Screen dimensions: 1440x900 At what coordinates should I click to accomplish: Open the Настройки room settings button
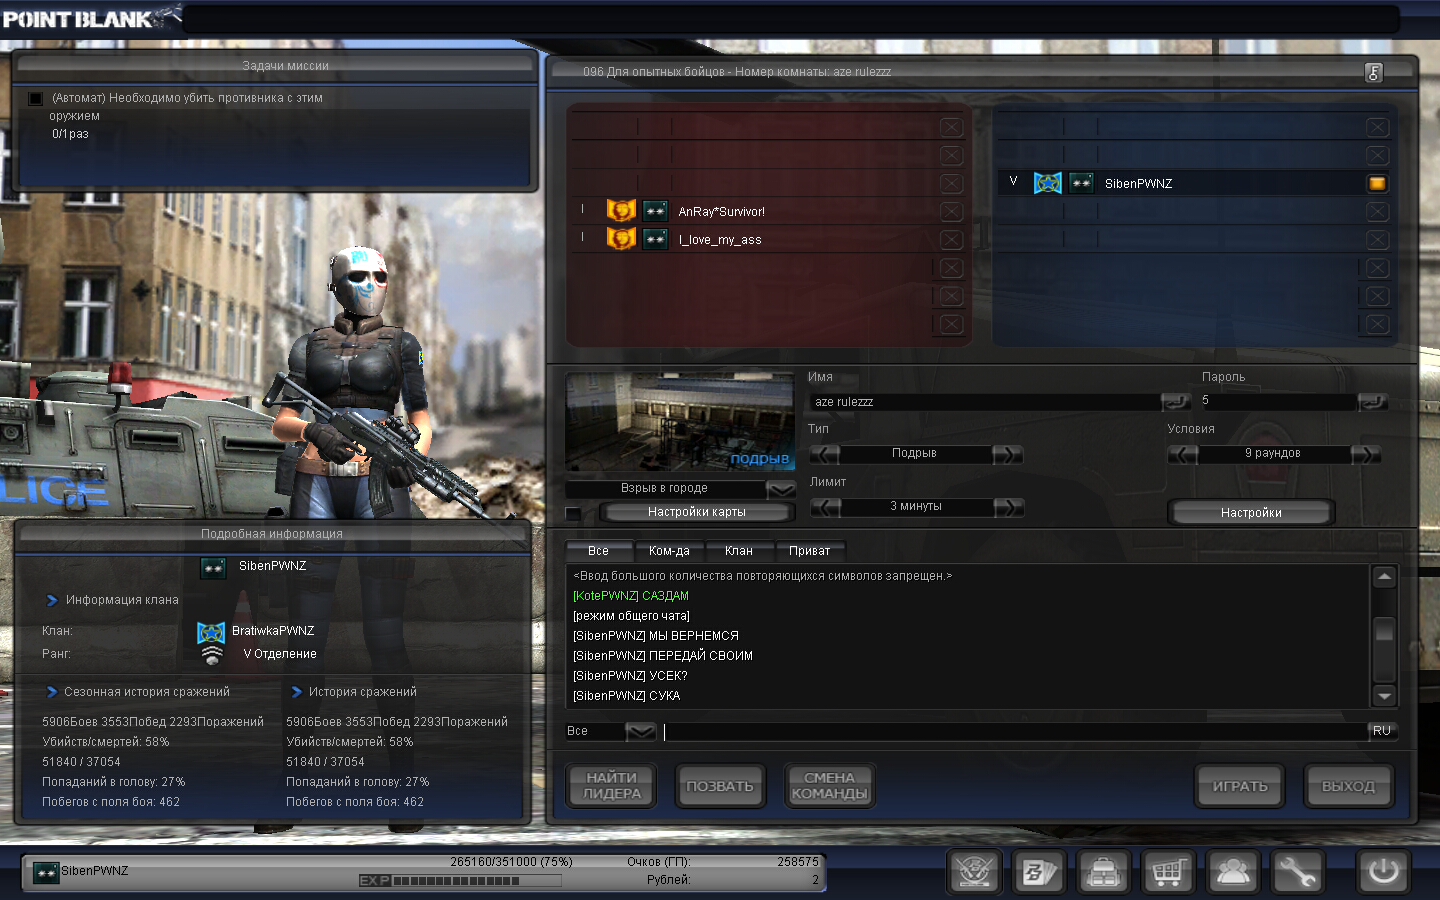(x=1251, y=512)
